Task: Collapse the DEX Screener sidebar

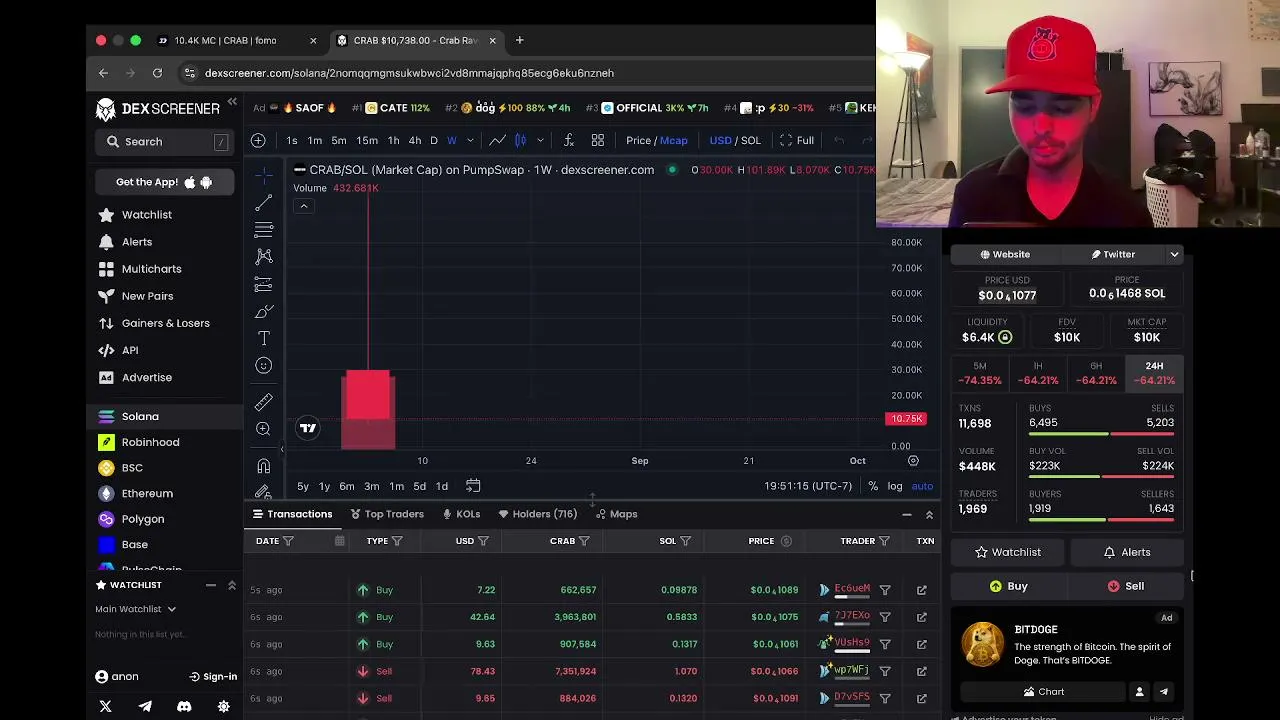Action: [x=232, y=102]
